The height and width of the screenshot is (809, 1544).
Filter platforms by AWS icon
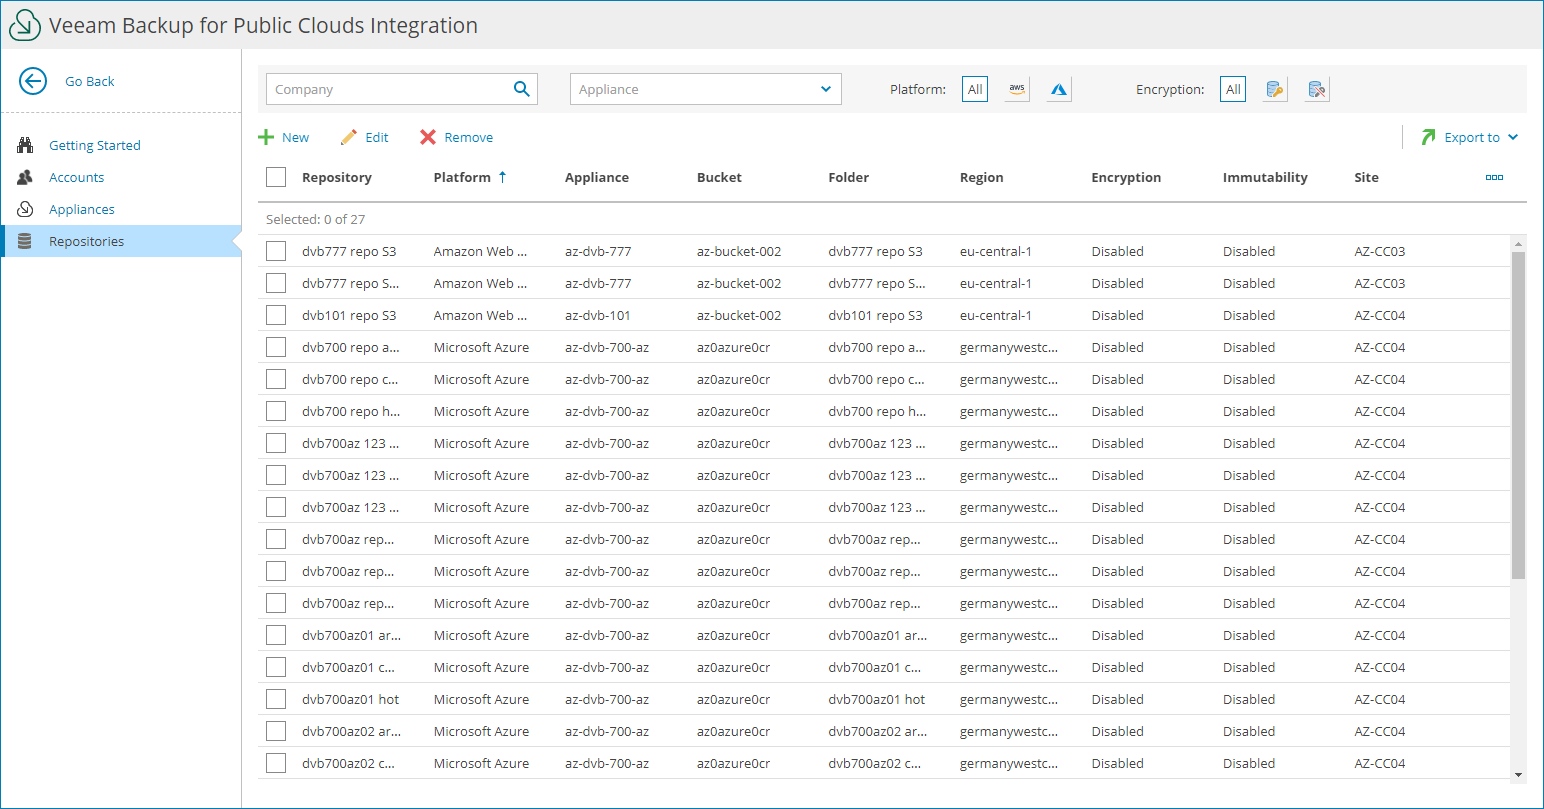1016,88
